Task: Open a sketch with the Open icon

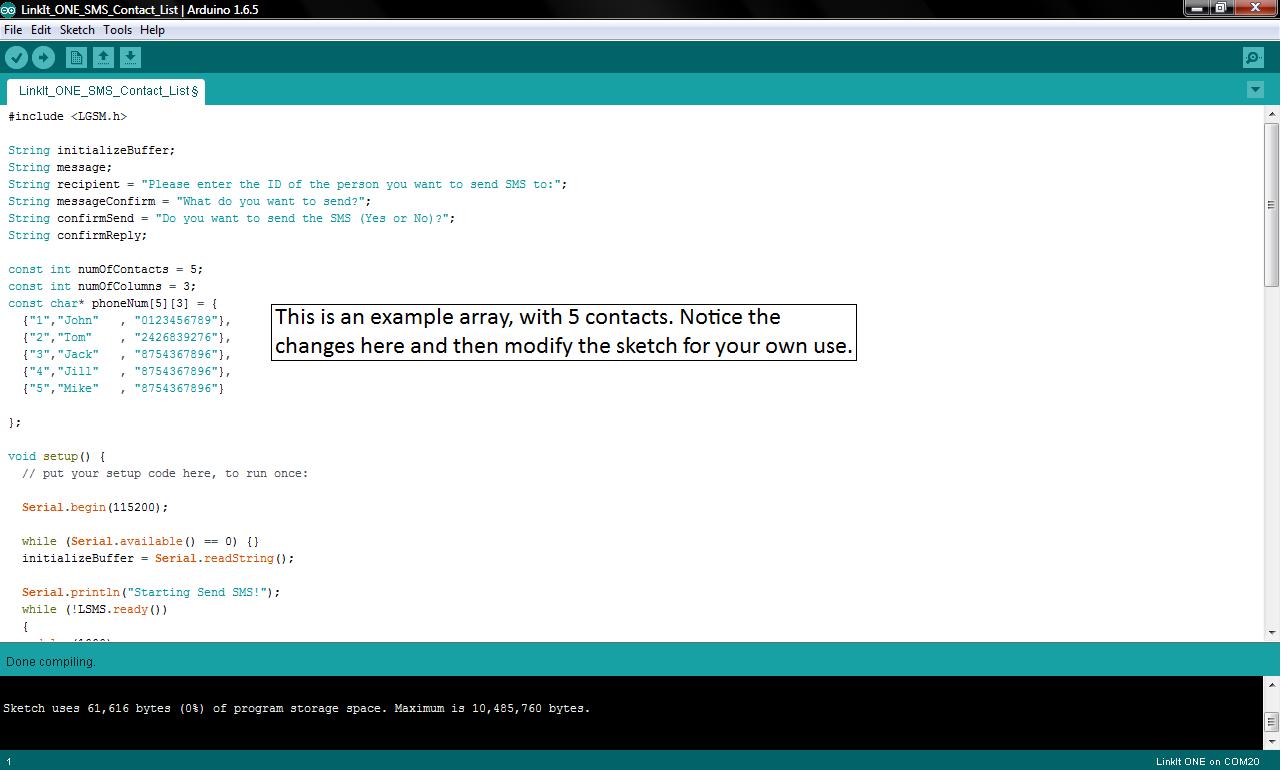Action: coord(103,58)
